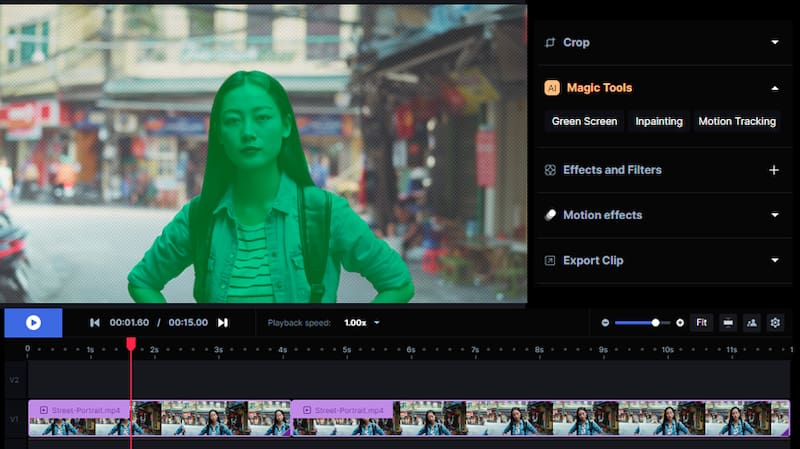Click Fit to fit the timeline

701,323
